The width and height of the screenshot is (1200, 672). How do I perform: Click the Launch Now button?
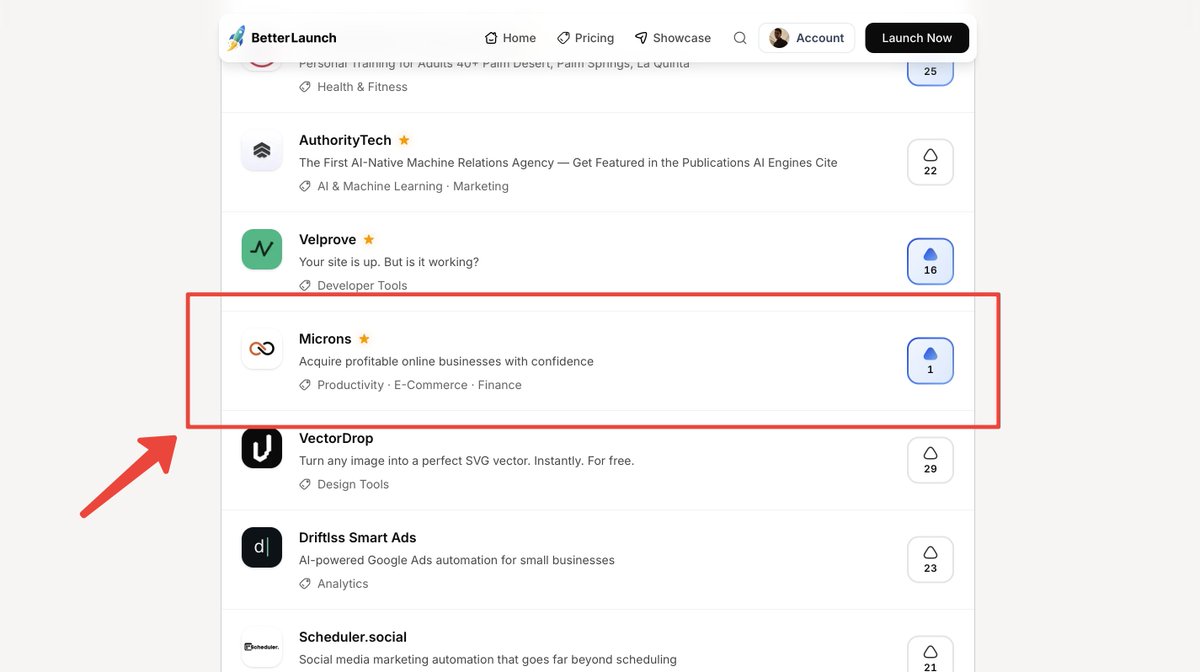tap(917, 38)
